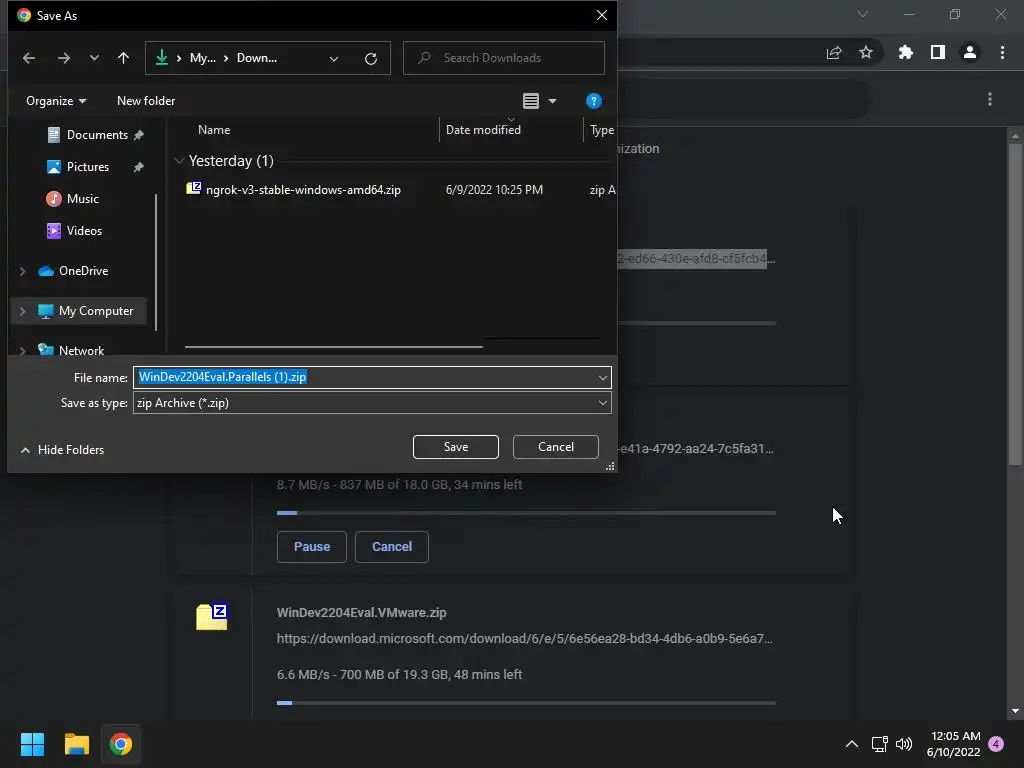Viewport: 1024px width, 768px height.
Task: Open network status tray icon
Action: pos(880,744)
